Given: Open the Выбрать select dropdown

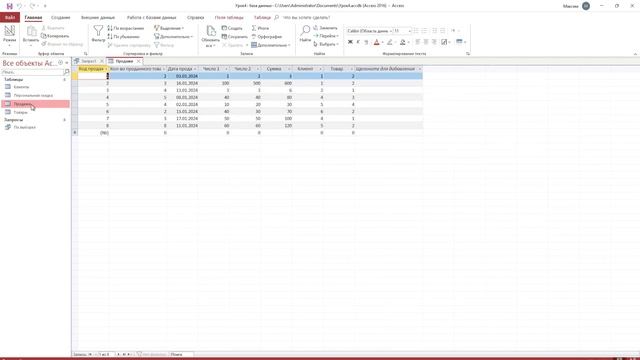Looking at the screenshot, I should [x=326, y=44].
